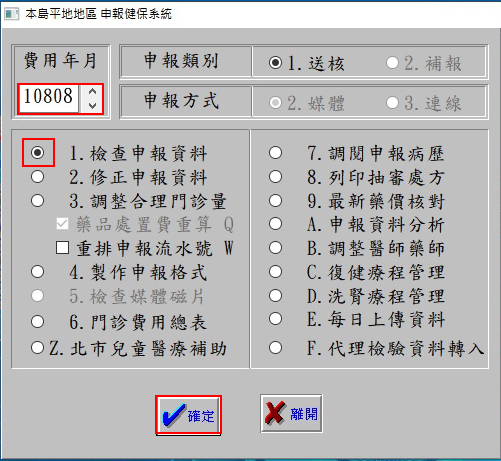Click the window icon in the title bar
501x461 pixels.
[x=12, y=14]
